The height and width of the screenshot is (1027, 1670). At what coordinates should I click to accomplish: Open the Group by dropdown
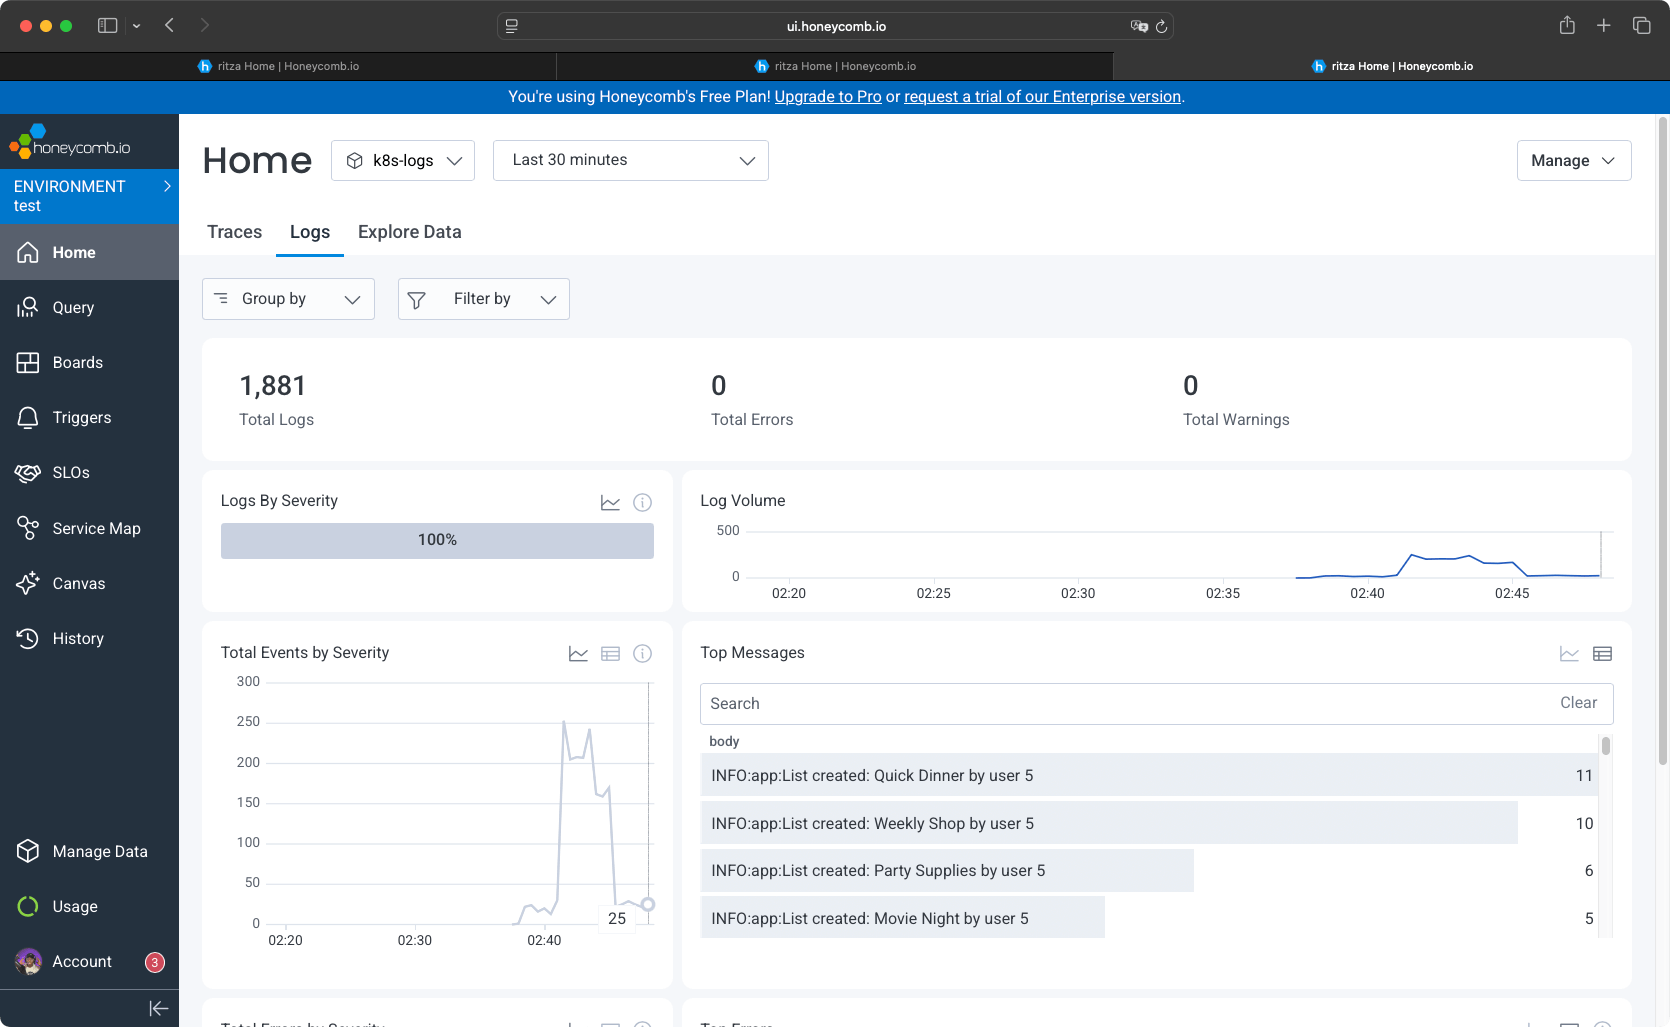coord(288,299)
